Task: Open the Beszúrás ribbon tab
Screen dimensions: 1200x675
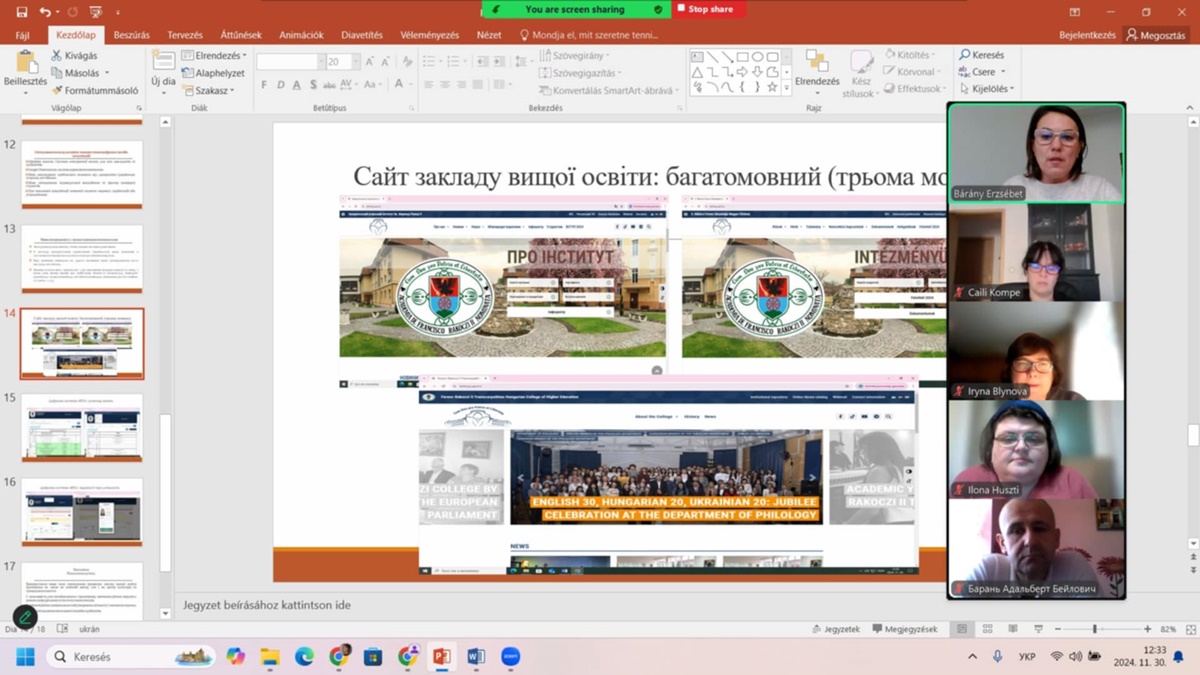Action: tap(131, 35)
